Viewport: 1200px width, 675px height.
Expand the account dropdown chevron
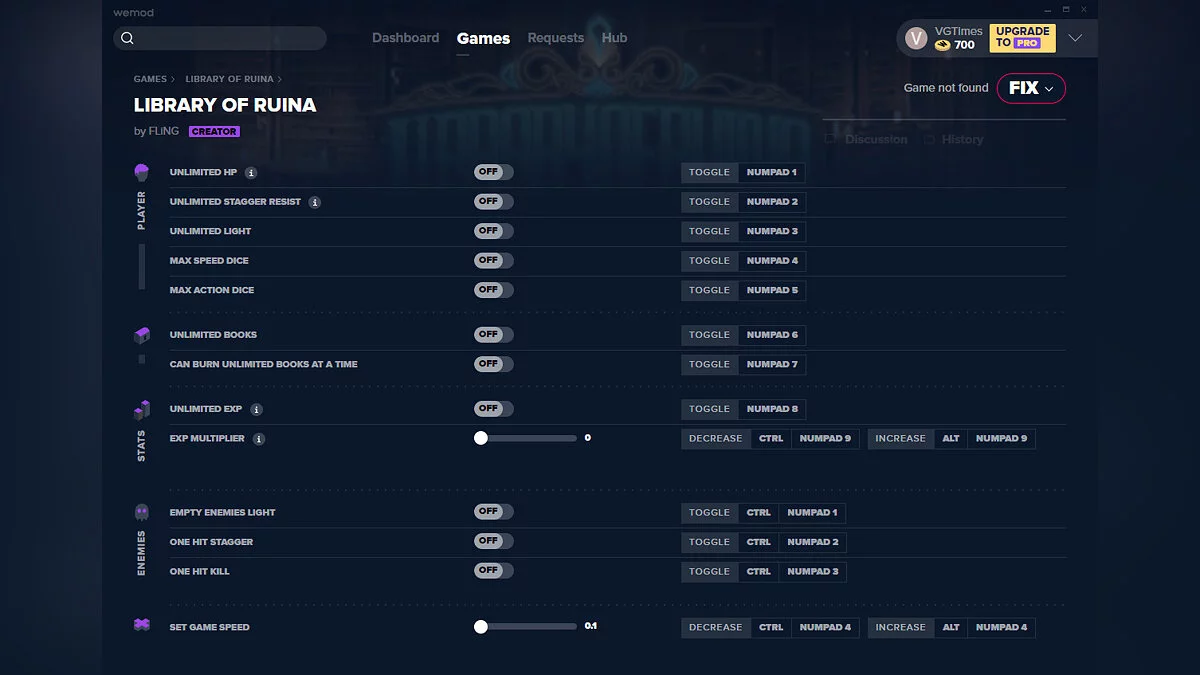click(x=1075, y=38)
